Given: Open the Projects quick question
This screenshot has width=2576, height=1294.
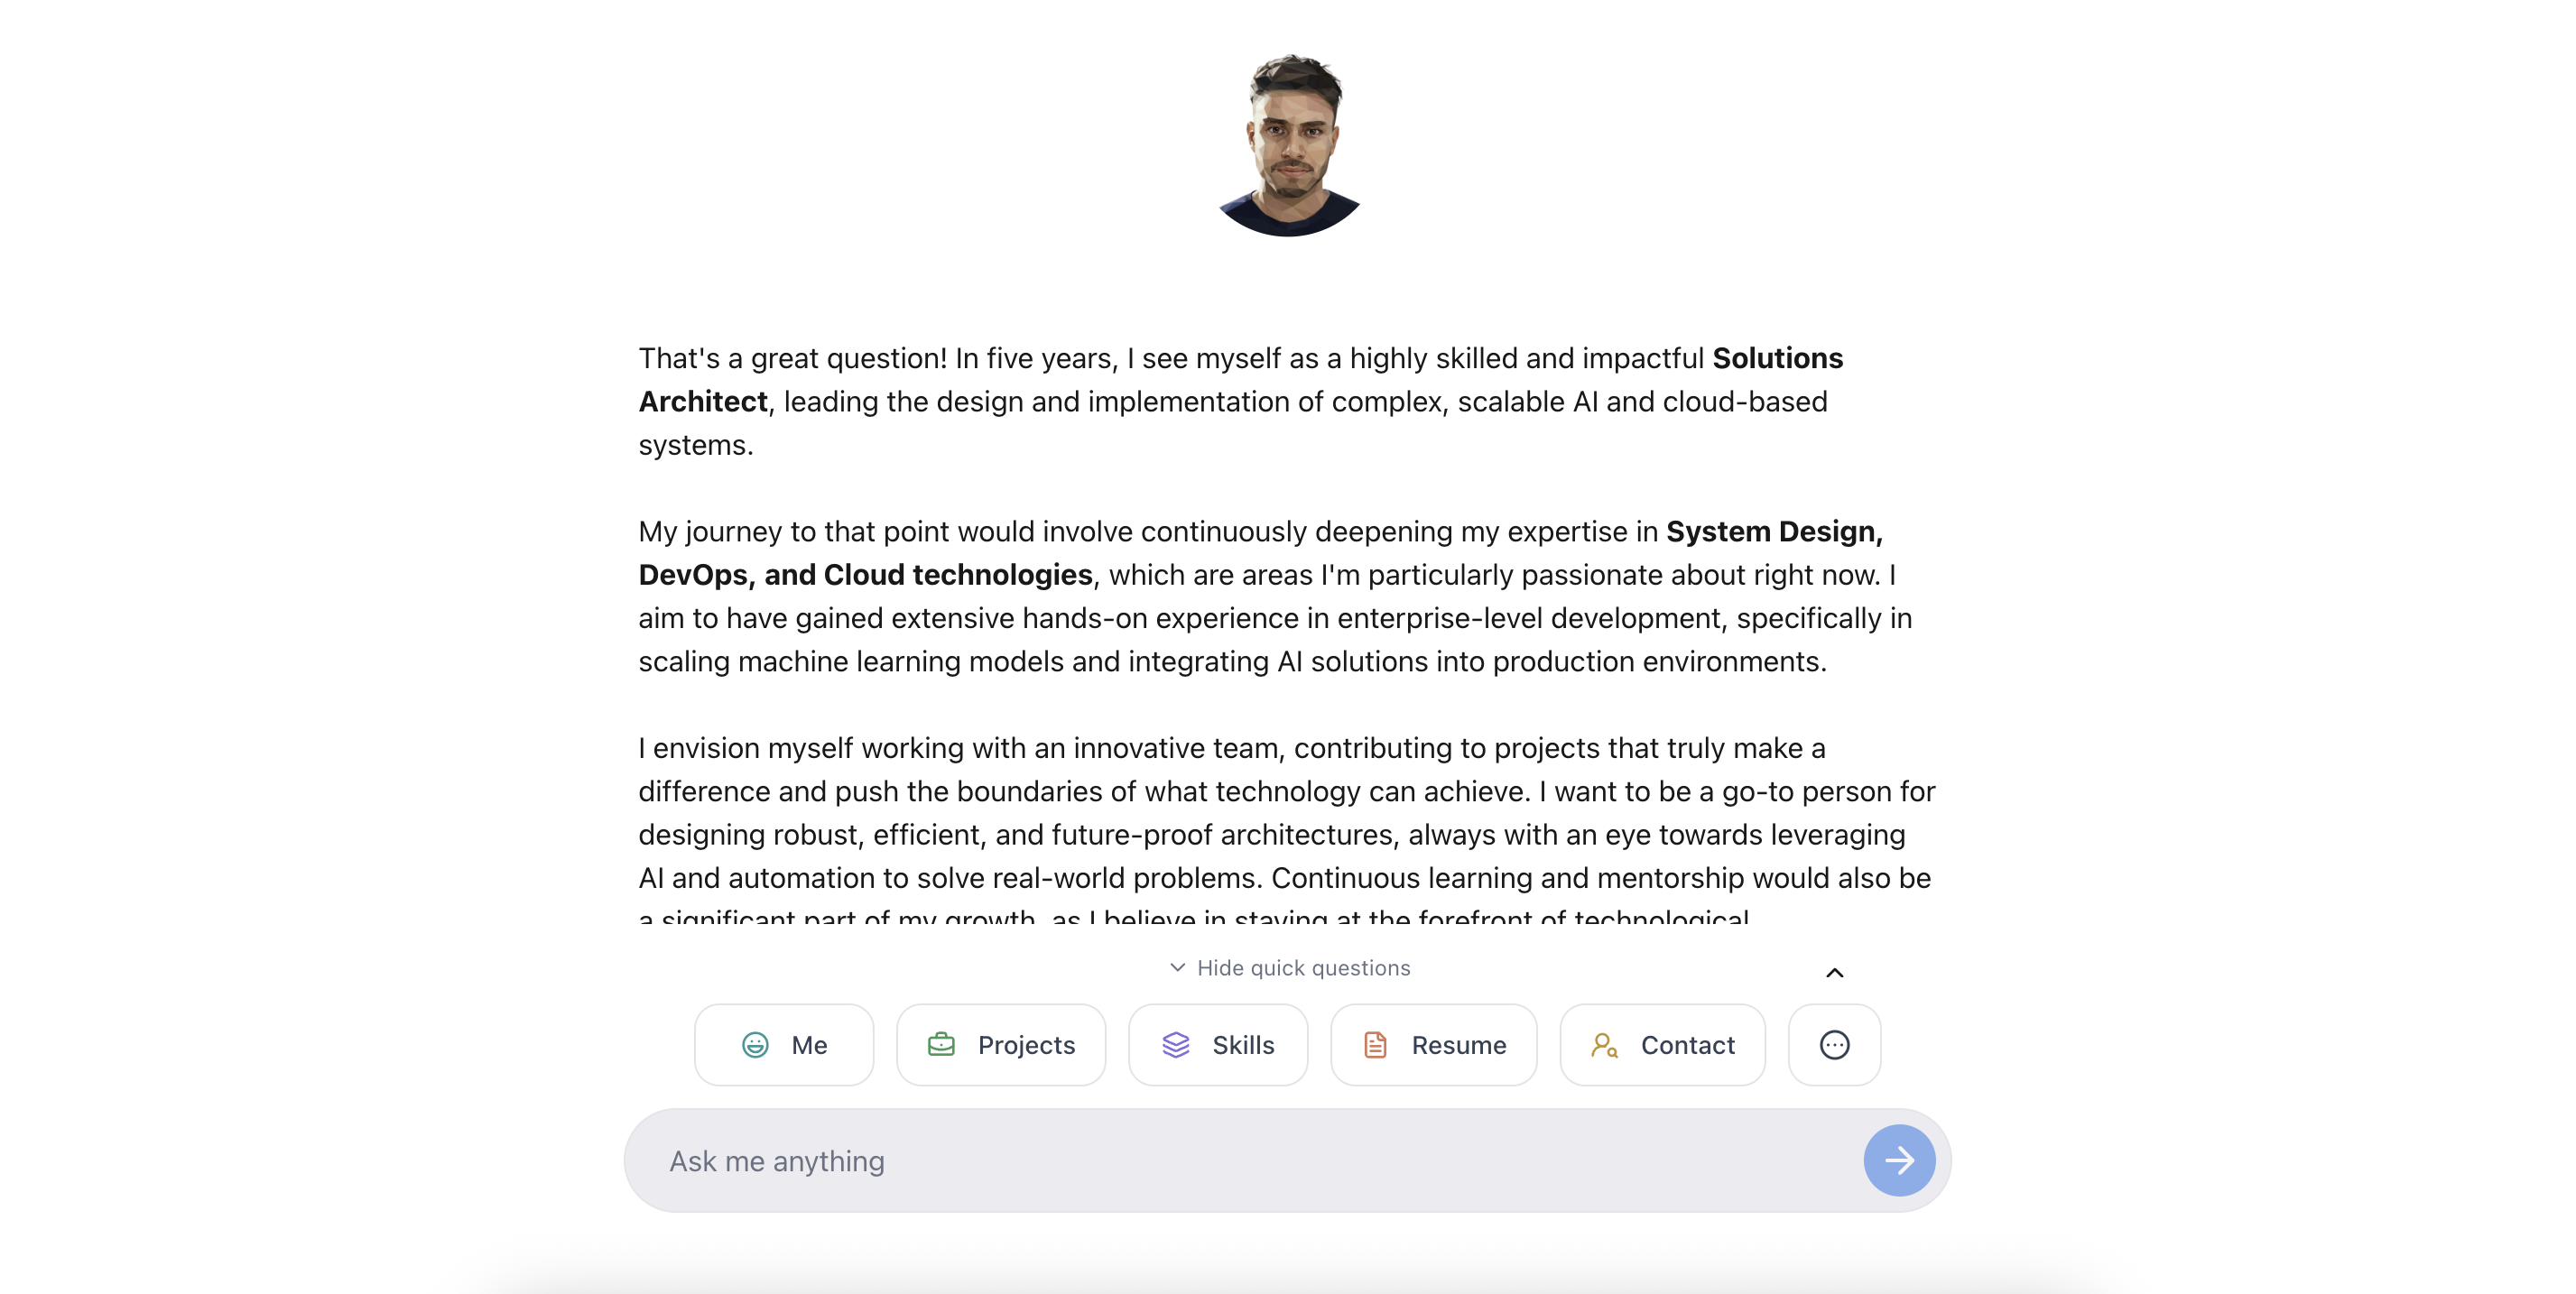Looking at the screenshot, I should pos(1001,1045).
